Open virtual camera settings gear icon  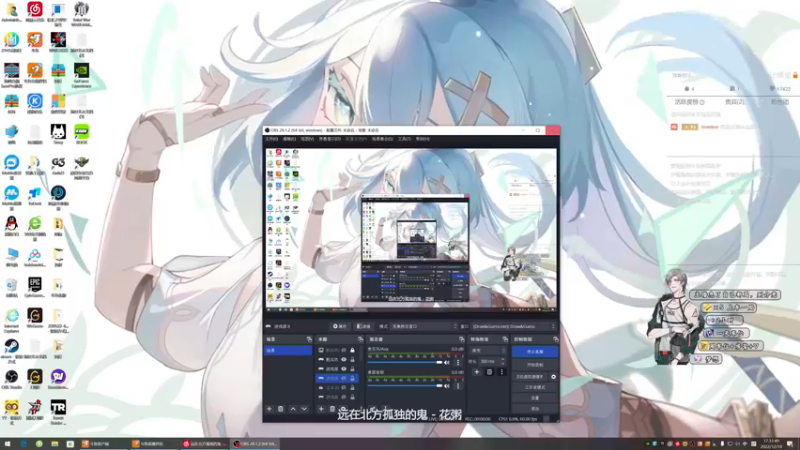(x=554, y=377)
